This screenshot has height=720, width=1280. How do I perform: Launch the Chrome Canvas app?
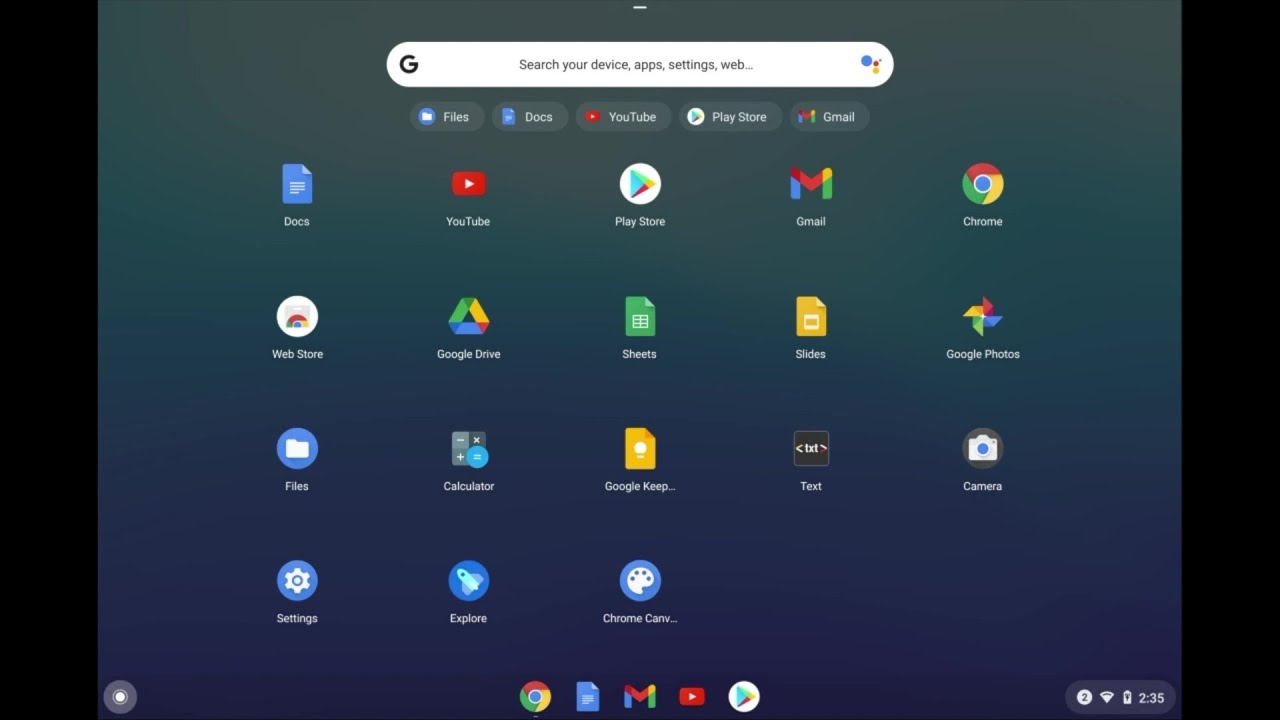coord(640,581)
